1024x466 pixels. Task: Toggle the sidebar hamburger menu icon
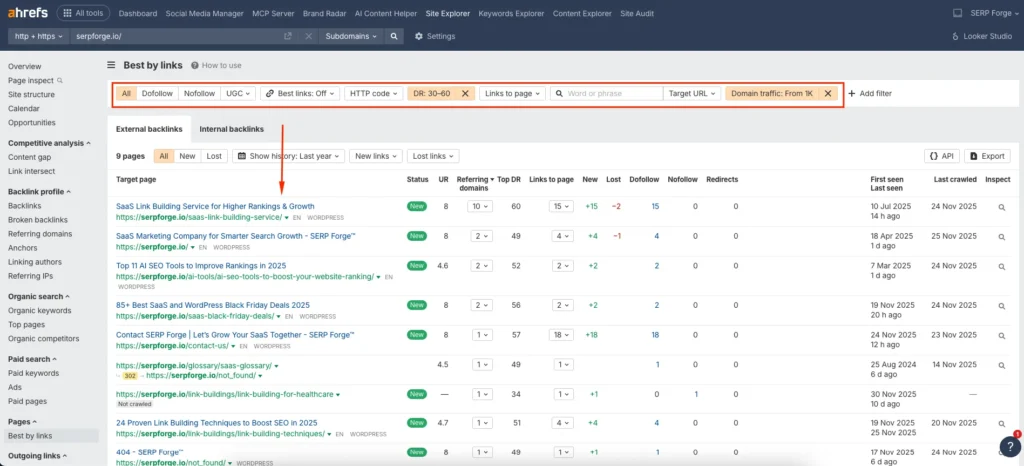111,65
